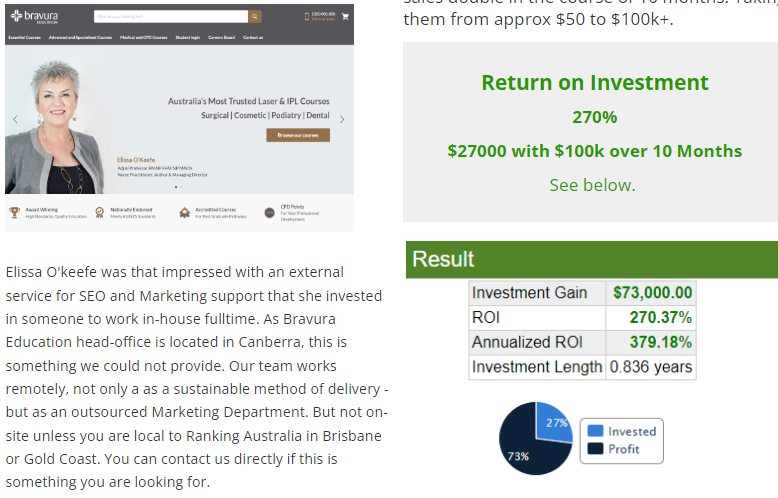Viewport: 778px width, 498px height.
Task: Click the CPD Points circle icon
Action: pos(271,212)
